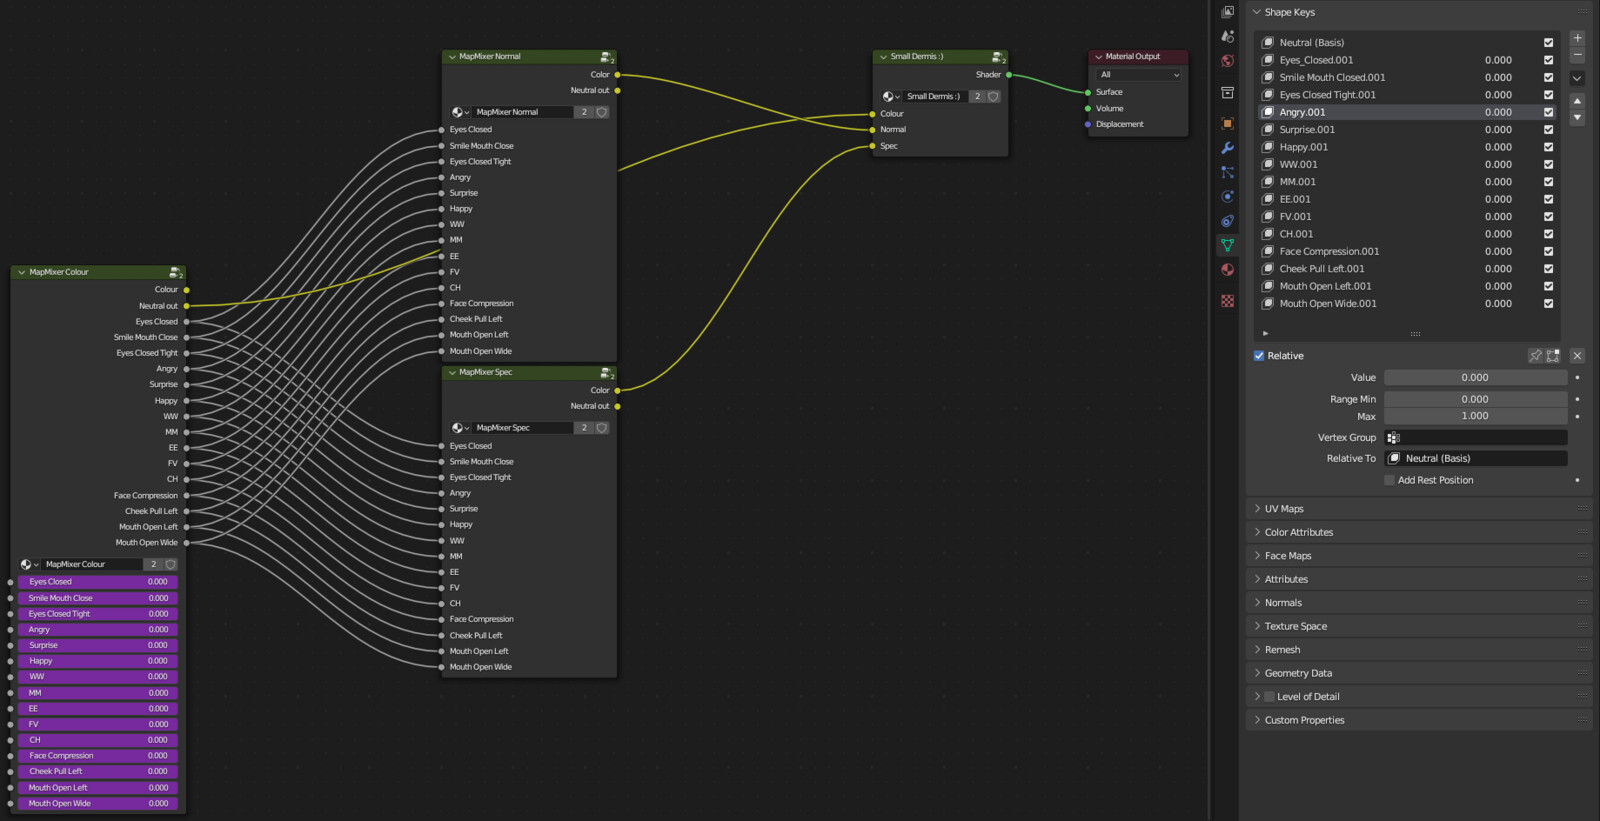Screen dimensions: 1600x821
Task: Click the shape key Value slider
Action: click(1476, 378)
